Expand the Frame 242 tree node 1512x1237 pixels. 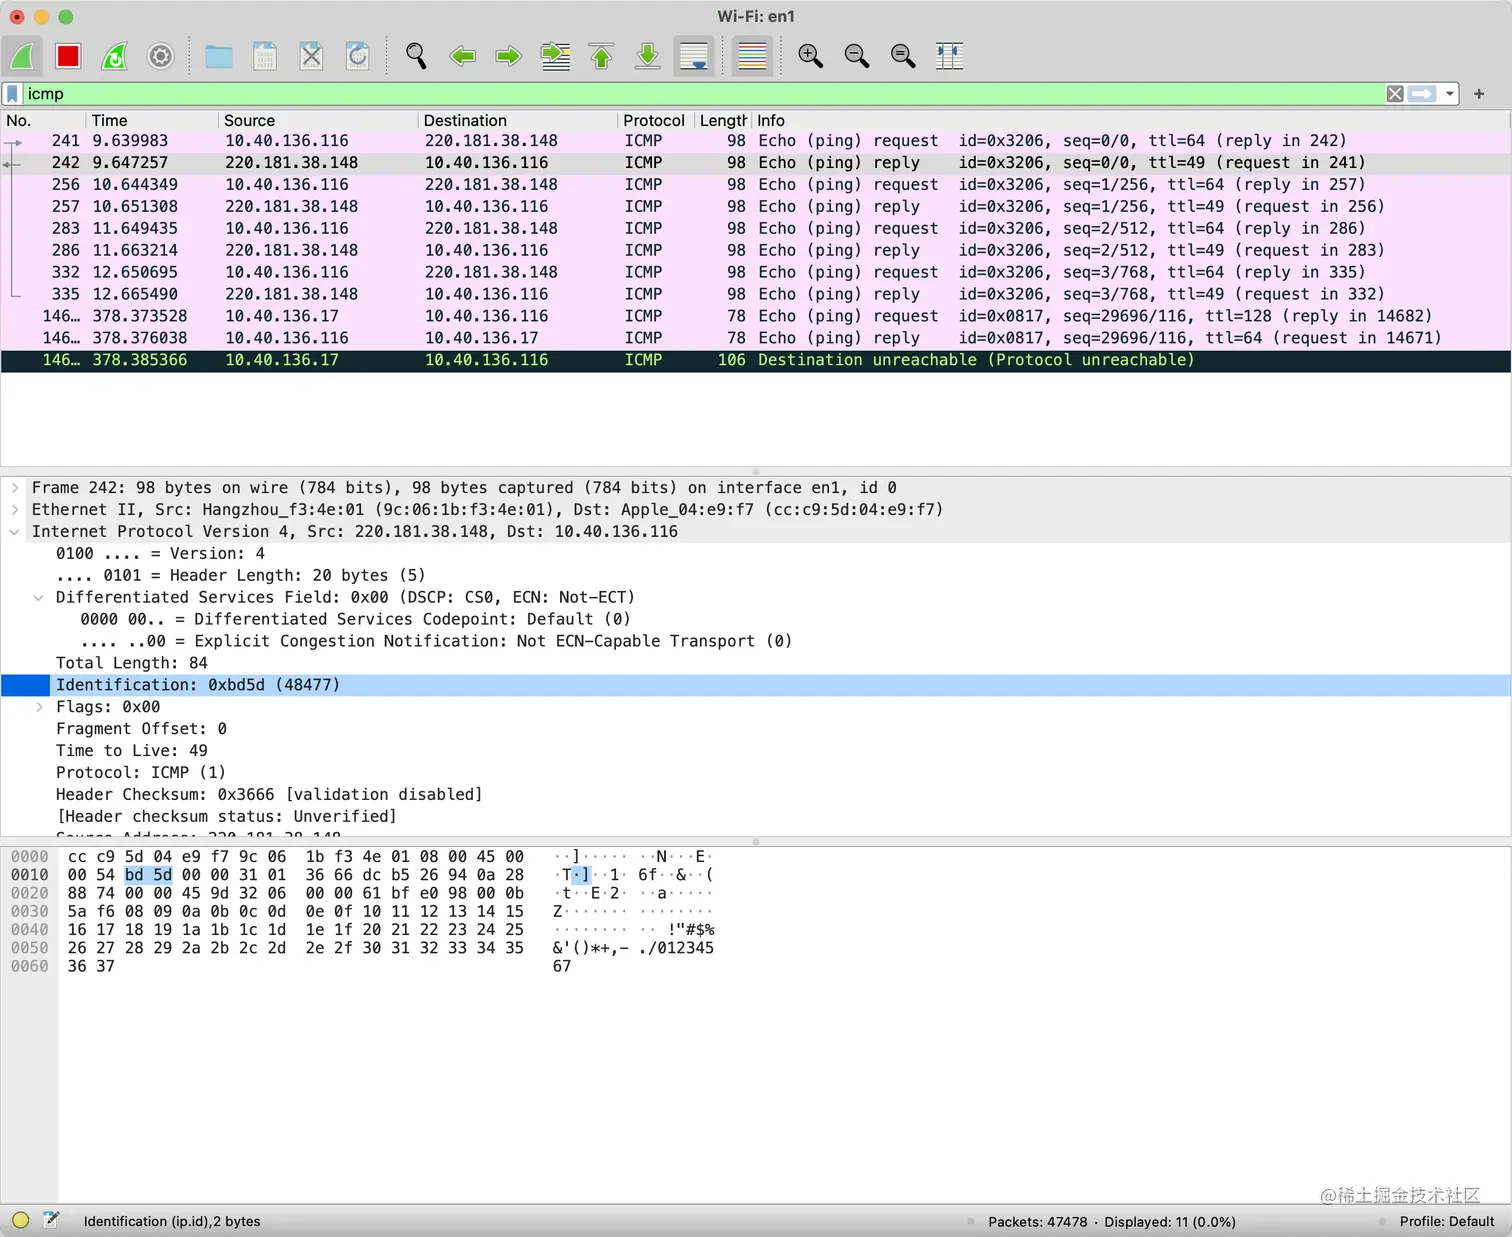coord(15,488)
